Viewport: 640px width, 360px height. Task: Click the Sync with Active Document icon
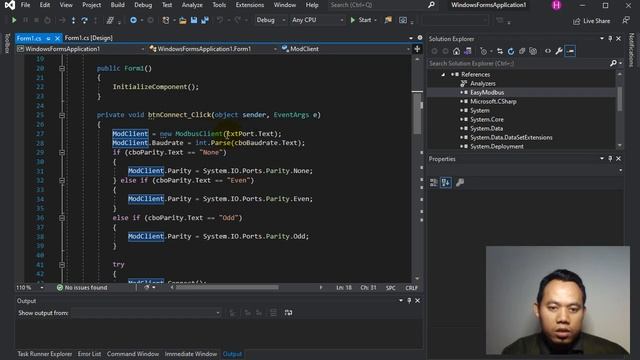tap(500, 51)
